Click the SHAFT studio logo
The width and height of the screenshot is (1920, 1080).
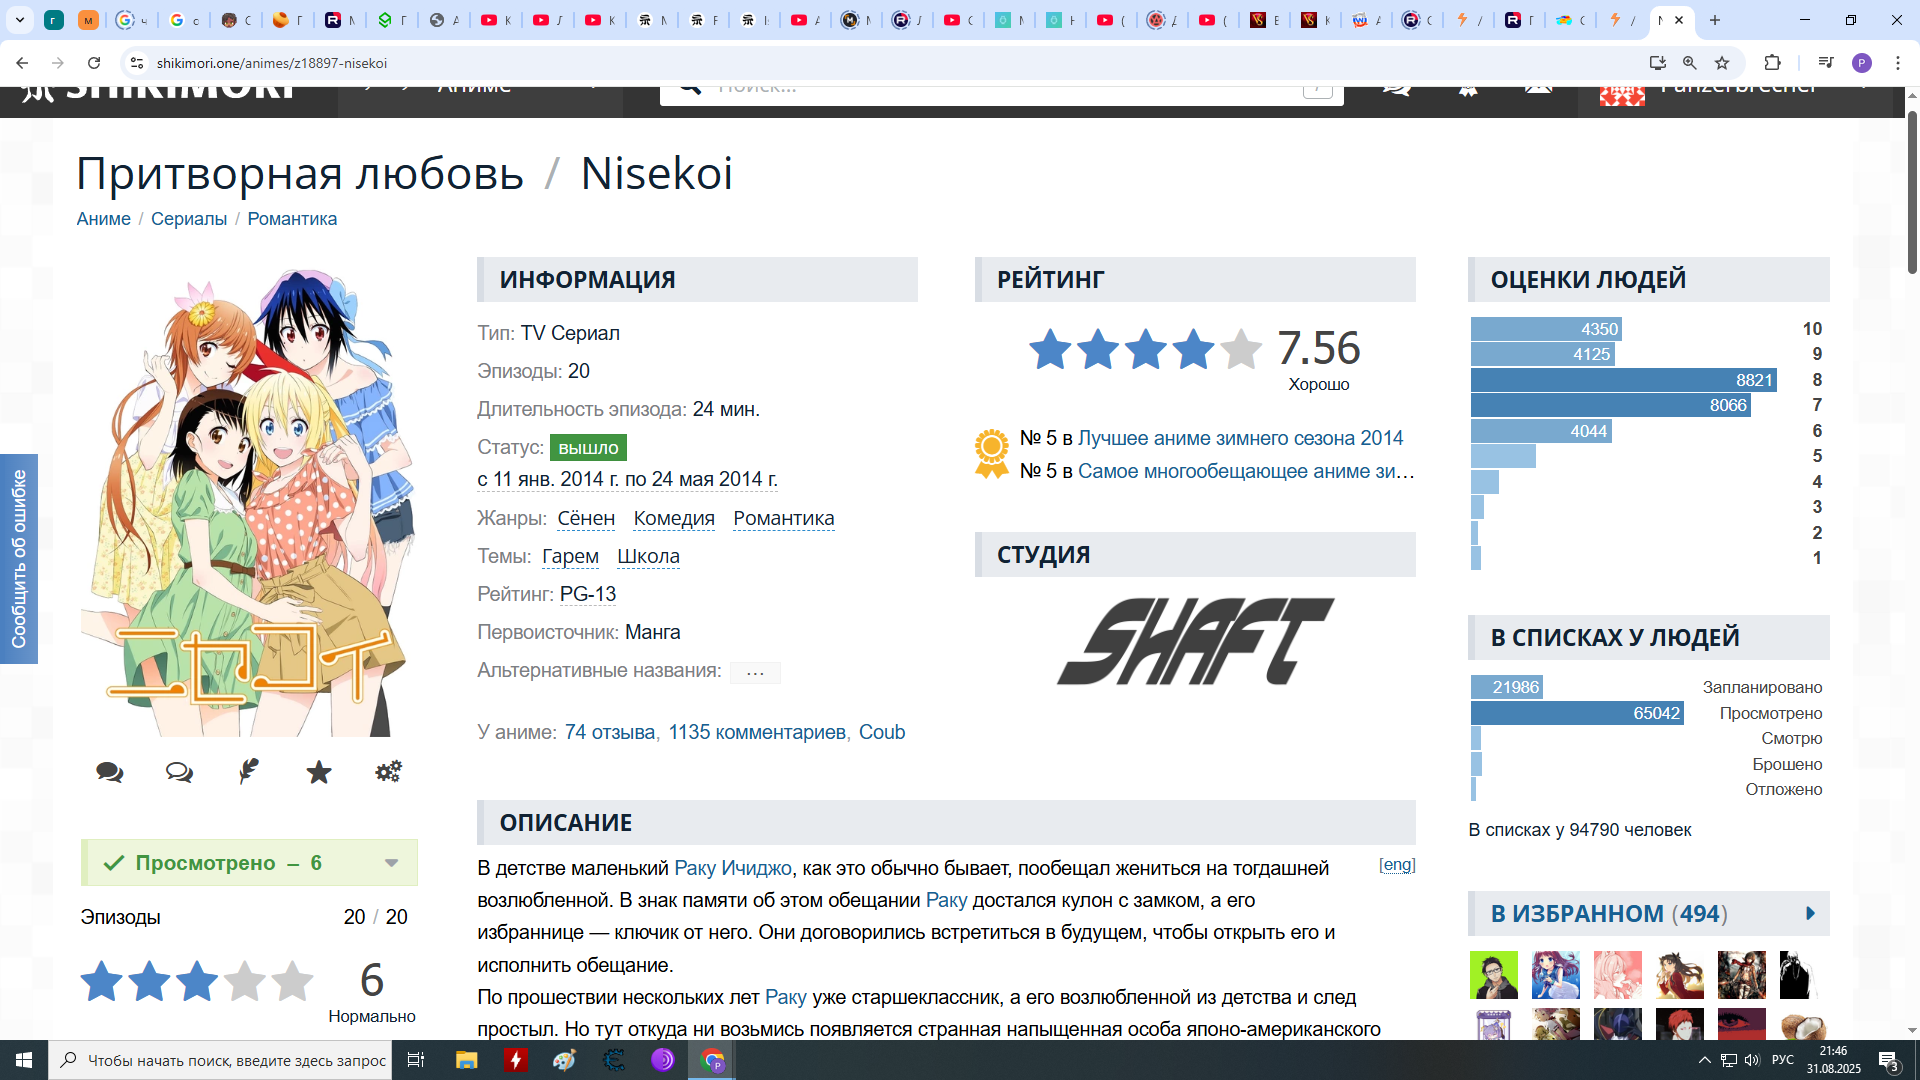coord(1195,641)
